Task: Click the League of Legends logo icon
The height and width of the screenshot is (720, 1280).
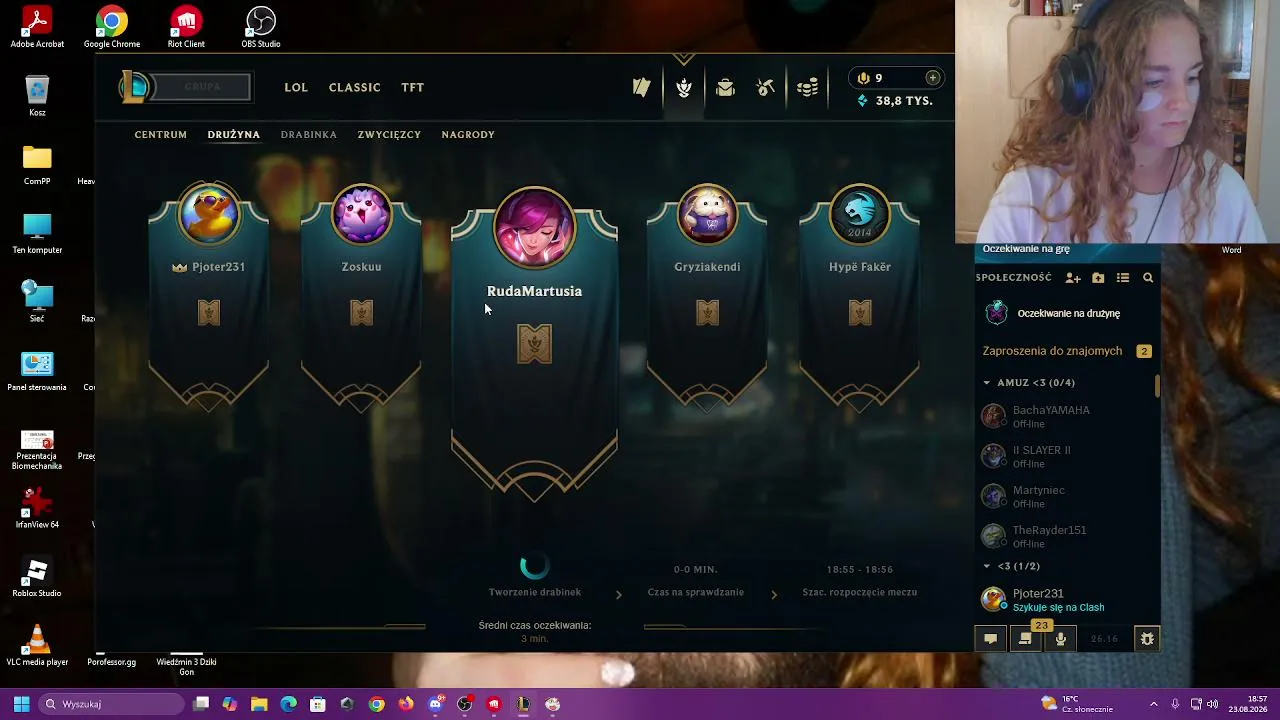Action: (136, 87)
